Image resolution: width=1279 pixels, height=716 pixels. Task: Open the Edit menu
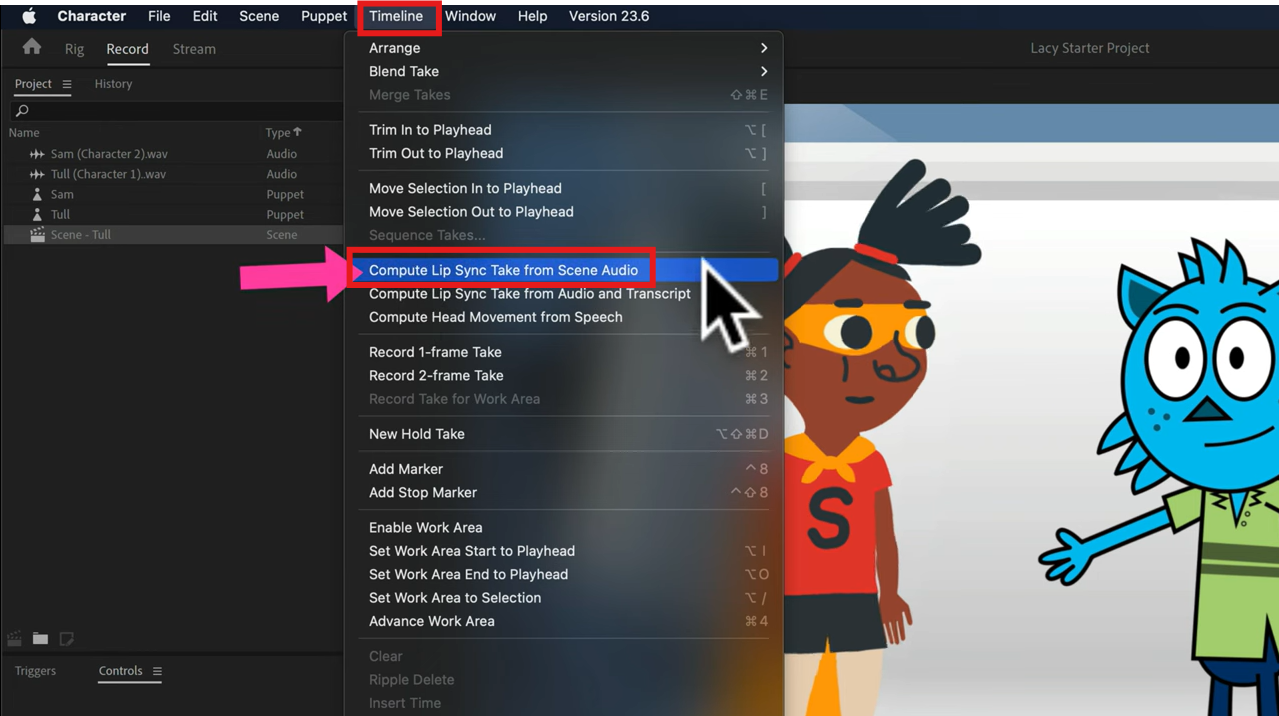click(205, 16)
